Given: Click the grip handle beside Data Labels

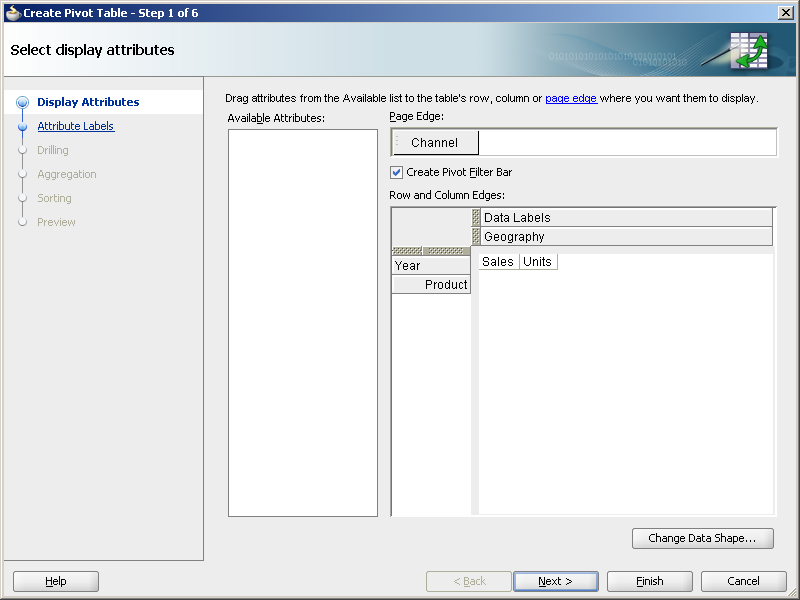Looking at the screenshot, I should 477,216.
